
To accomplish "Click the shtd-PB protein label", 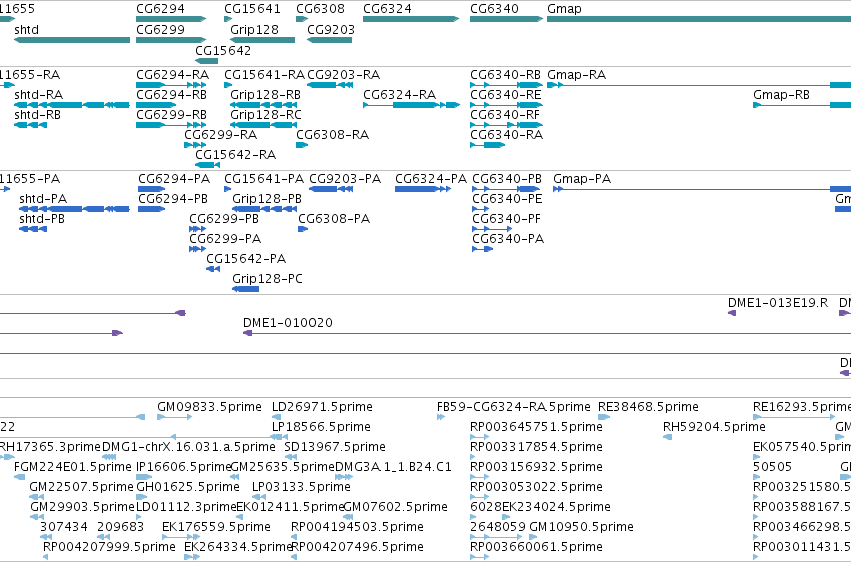I will [x=42, y=219].
